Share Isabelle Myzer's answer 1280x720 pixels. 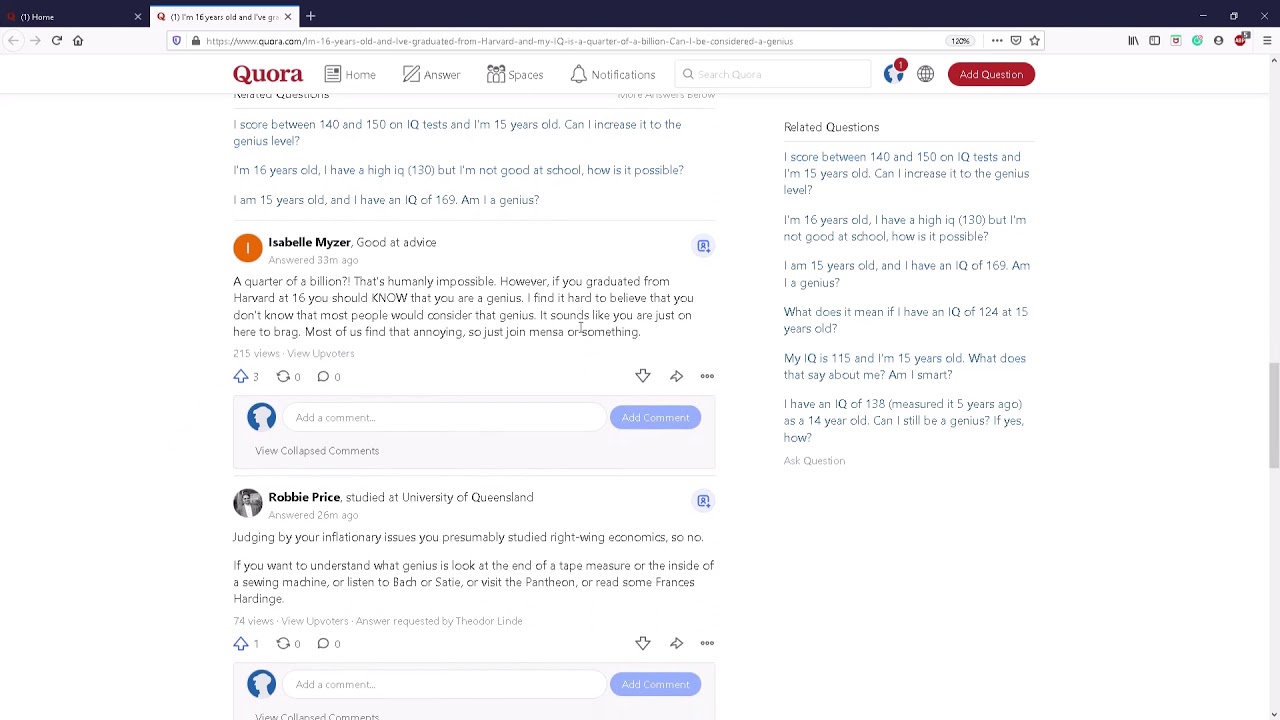[677, 376]
